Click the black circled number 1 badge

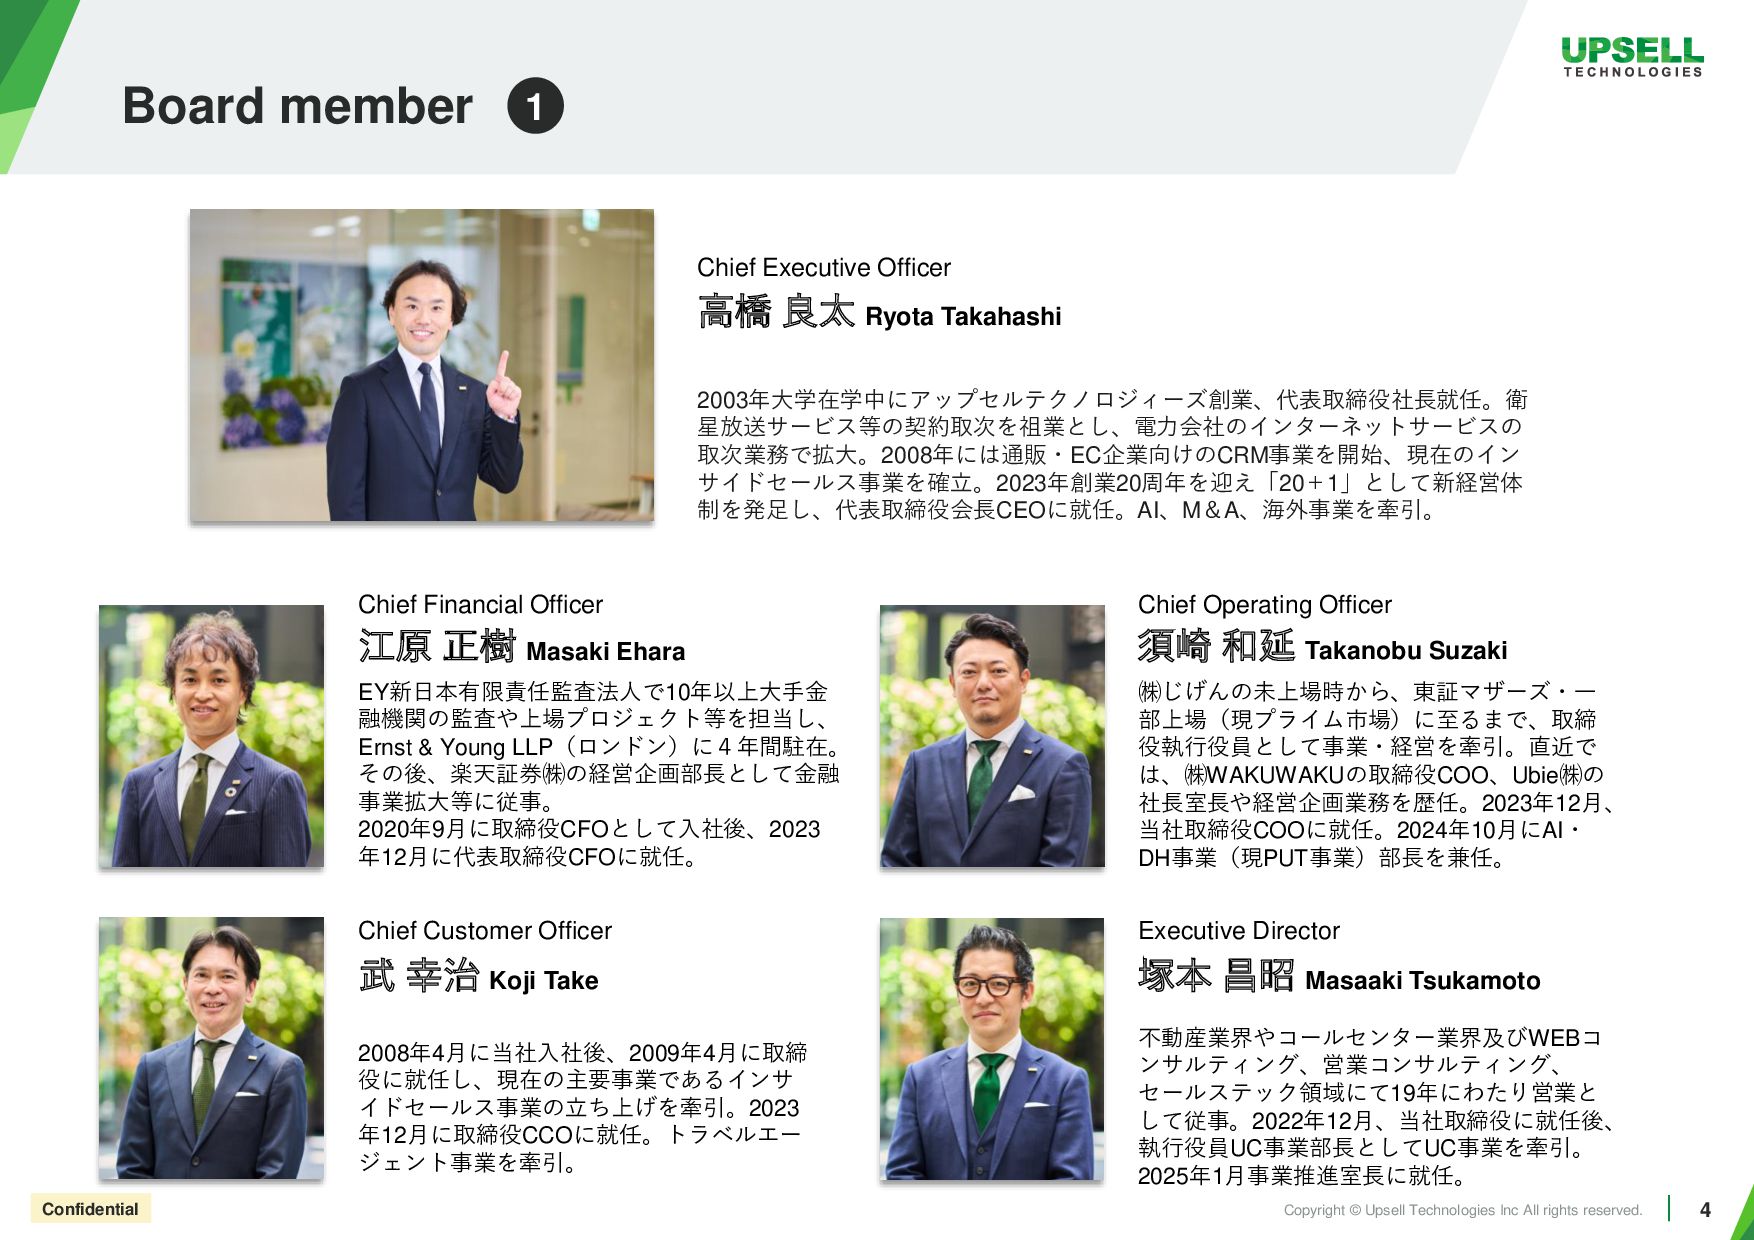pos(535,106)
